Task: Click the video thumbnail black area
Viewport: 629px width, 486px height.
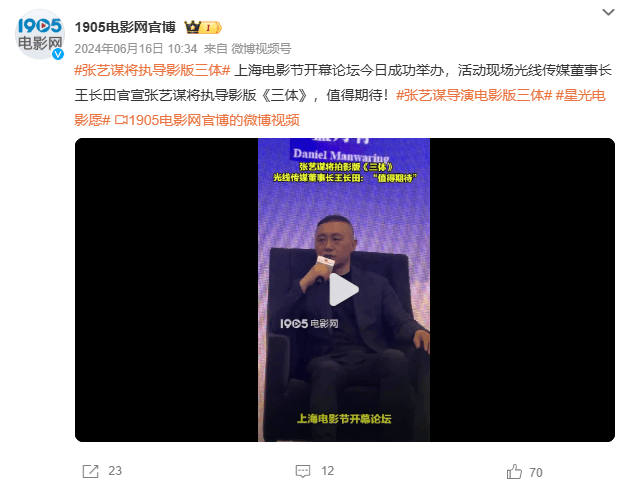Action: point(166,290)
